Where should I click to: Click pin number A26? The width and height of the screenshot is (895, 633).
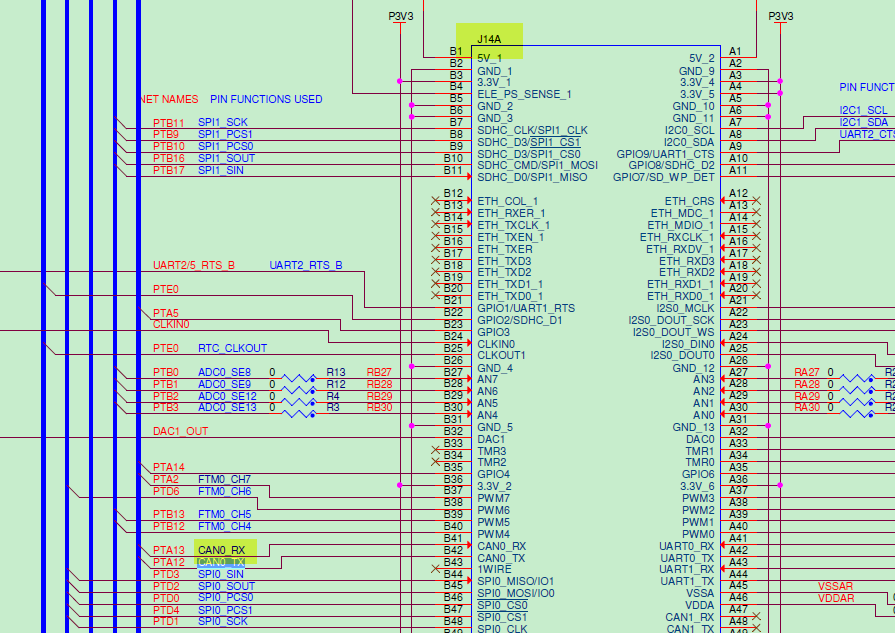pyautogui.click(x=738, y=360)
